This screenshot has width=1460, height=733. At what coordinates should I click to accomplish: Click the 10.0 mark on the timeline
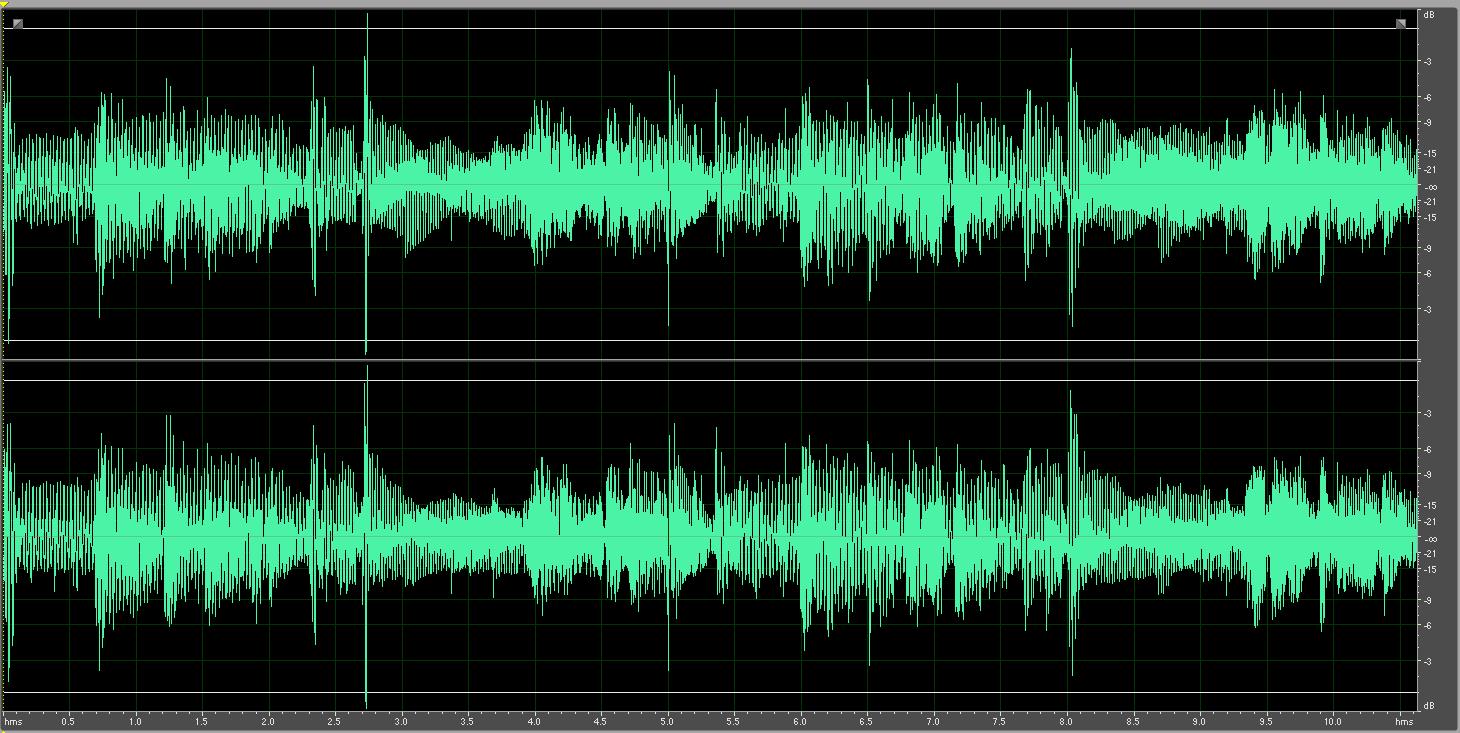pos(1332,720)
